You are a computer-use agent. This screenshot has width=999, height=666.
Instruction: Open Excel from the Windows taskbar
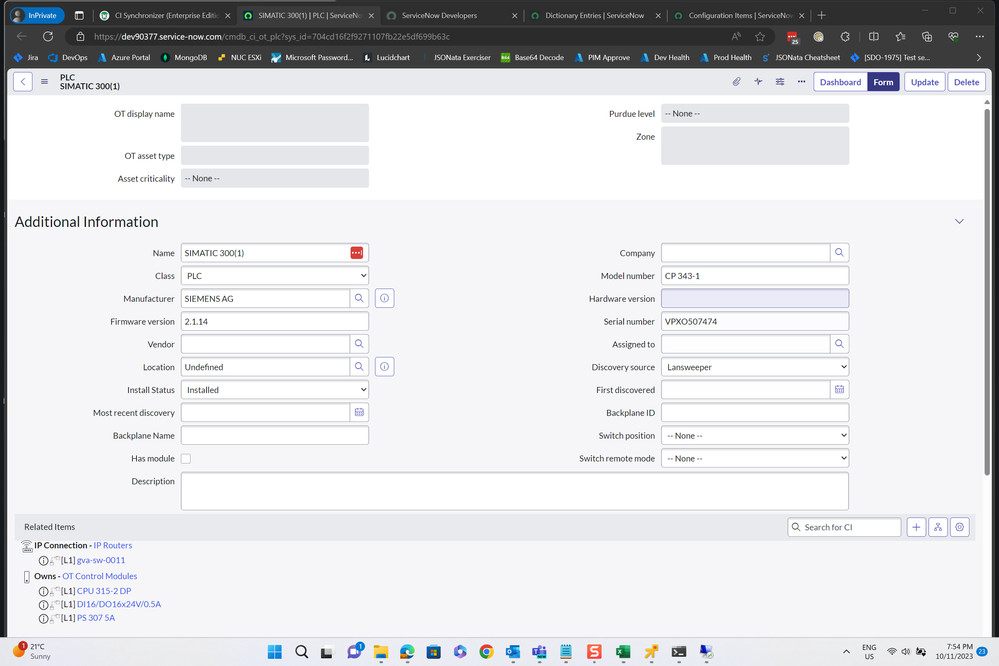tap(622, 651)
